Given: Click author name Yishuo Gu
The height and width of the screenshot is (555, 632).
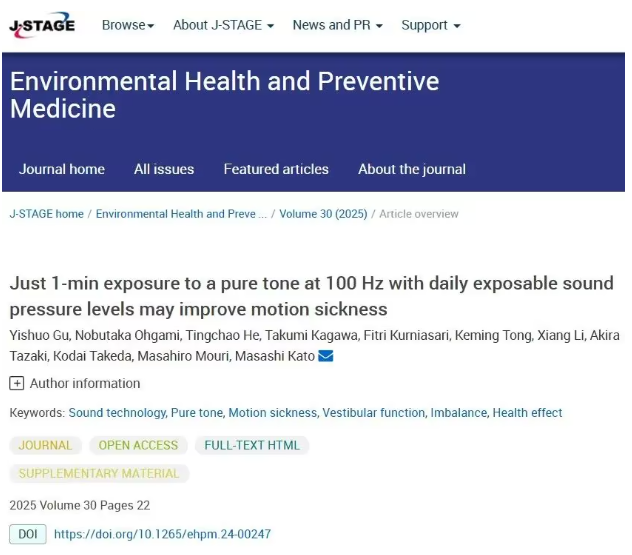Looking at the screenshot, I should tap(40, 335).
